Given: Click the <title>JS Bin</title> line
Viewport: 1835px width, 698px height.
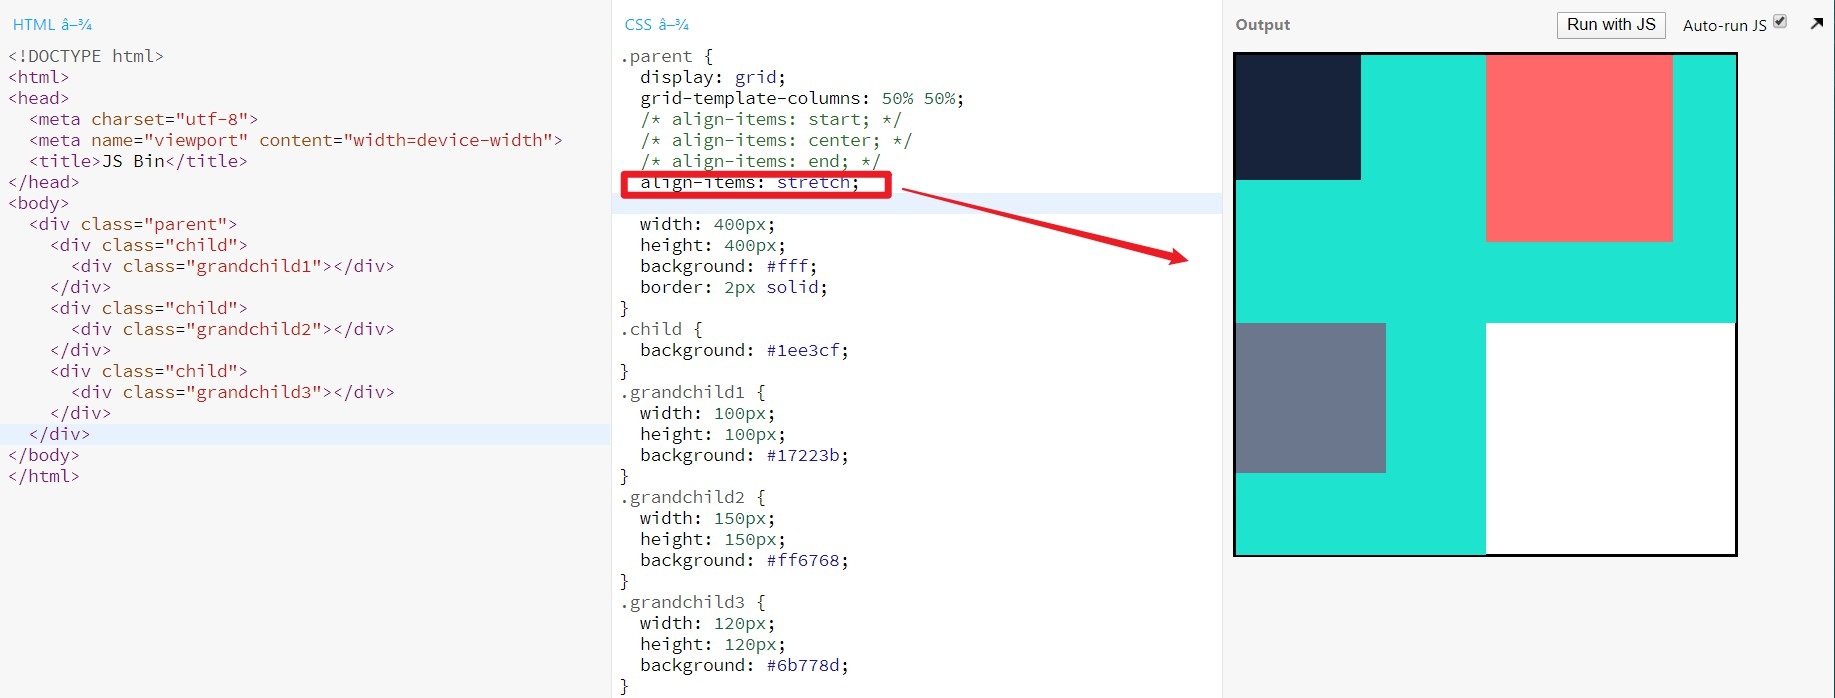Looking at the screenshot, I should point(138,161).
